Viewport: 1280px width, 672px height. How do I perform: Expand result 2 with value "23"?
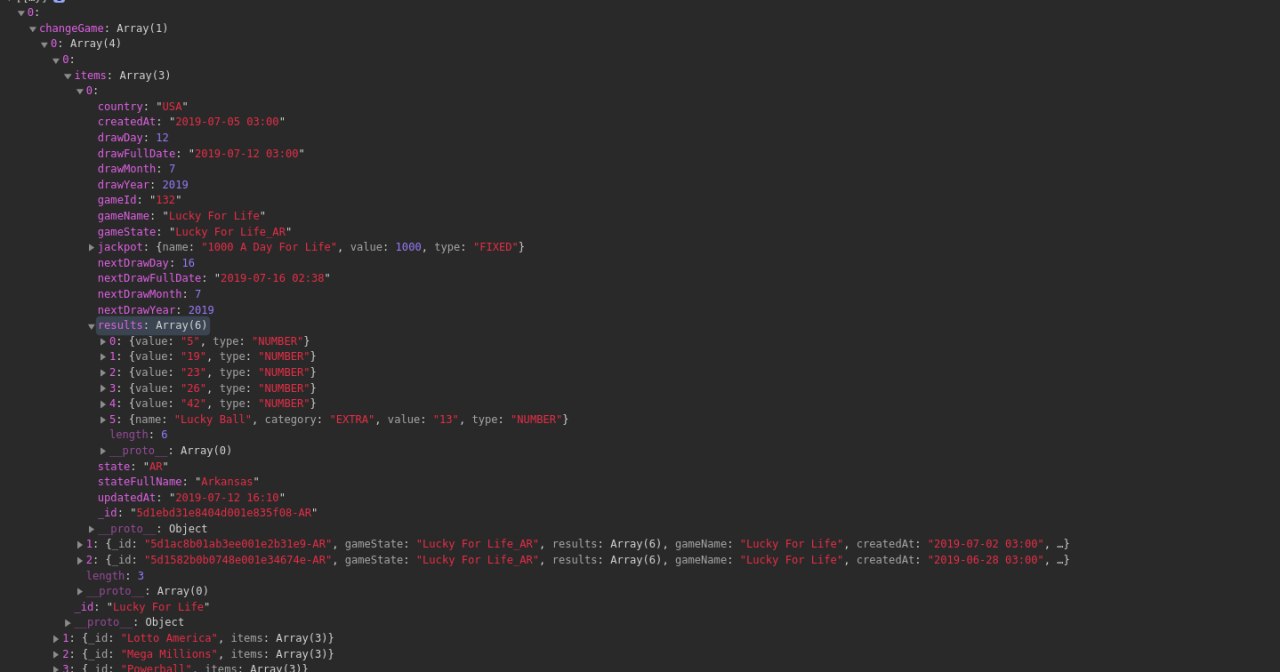[103, 373]
